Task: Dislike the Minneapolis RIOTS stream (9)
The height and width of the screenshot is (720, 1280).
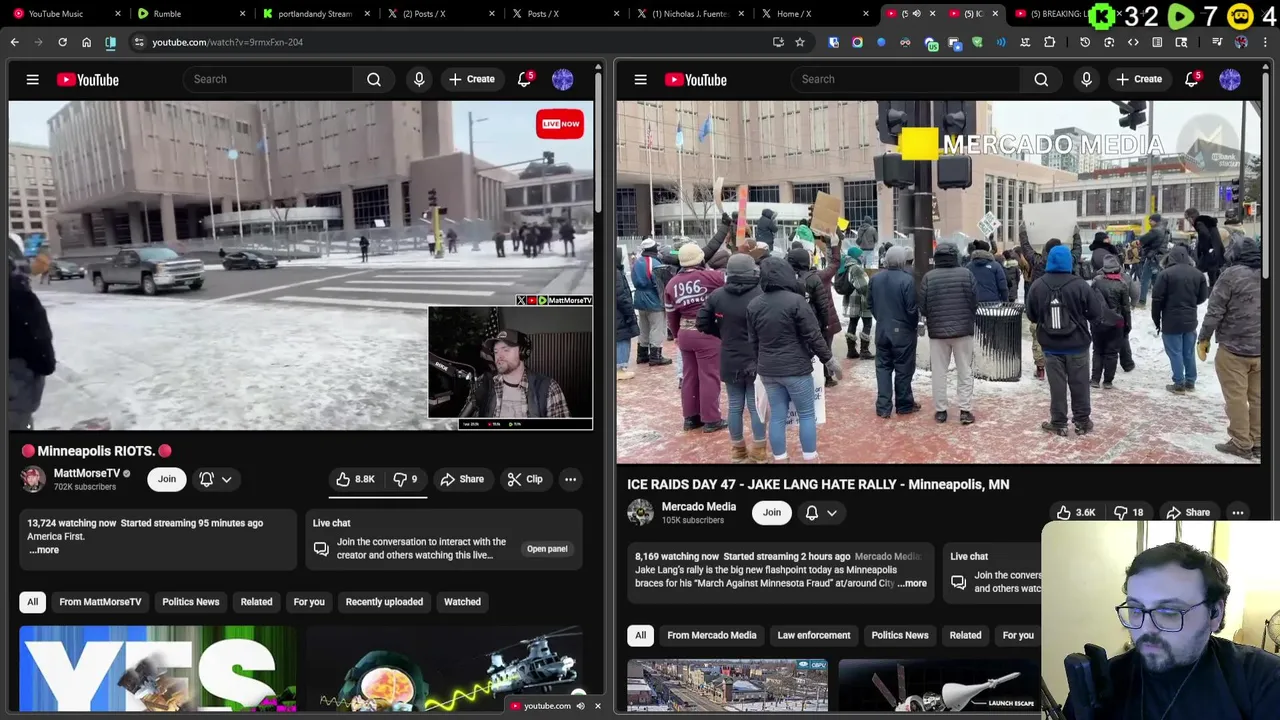Action: tap(405, 479)
